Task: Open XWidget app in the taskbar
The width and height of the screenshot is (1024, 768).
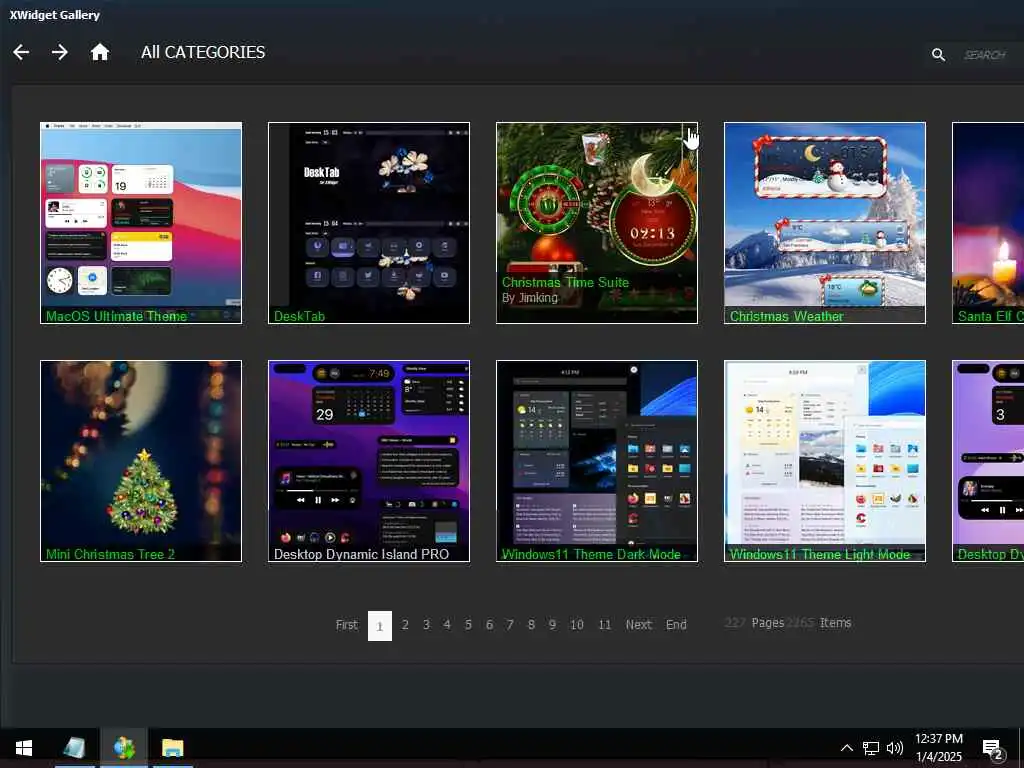Action: [x=124, y=747]
